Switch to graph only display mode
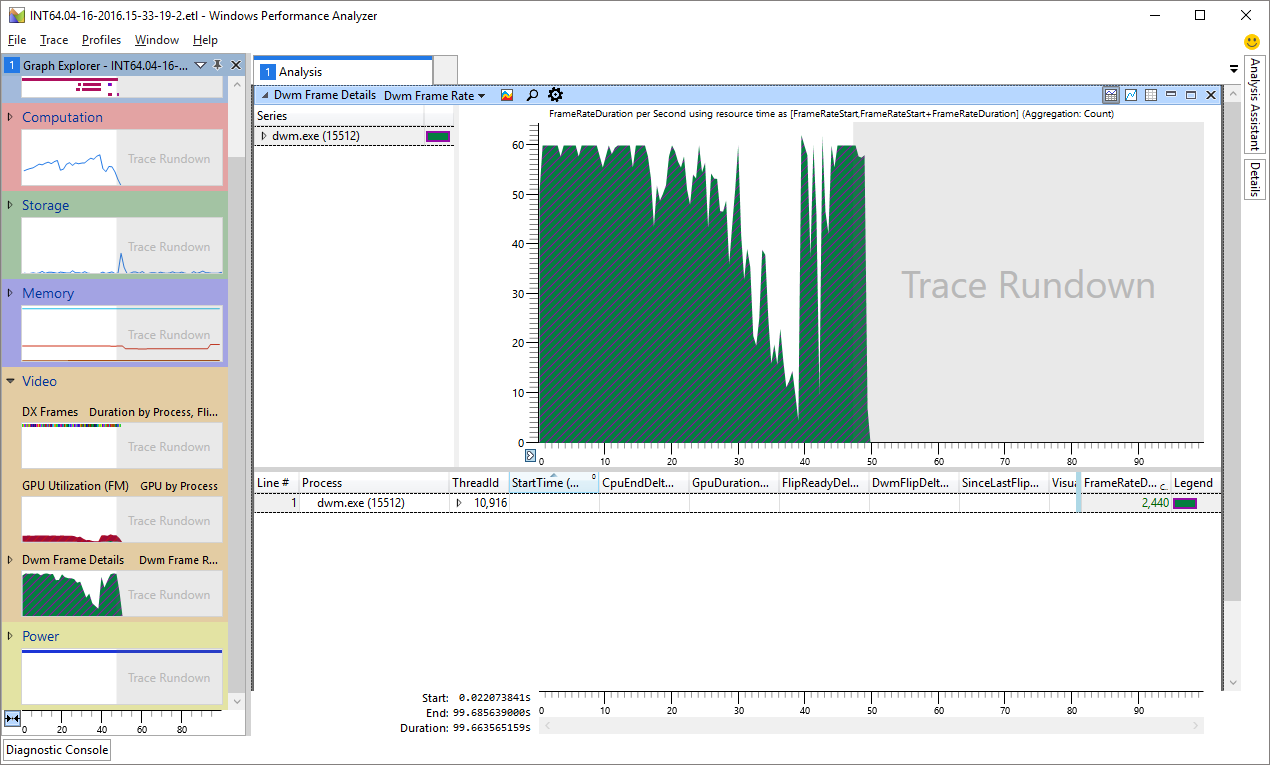The height and width of the screenshot is (765, 1270). click(x=1131, y=95)
